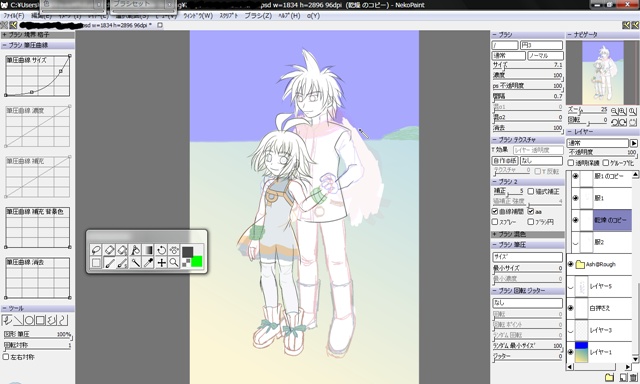
Task: Select the square shape in tool panel
Action: pos(40,320)
